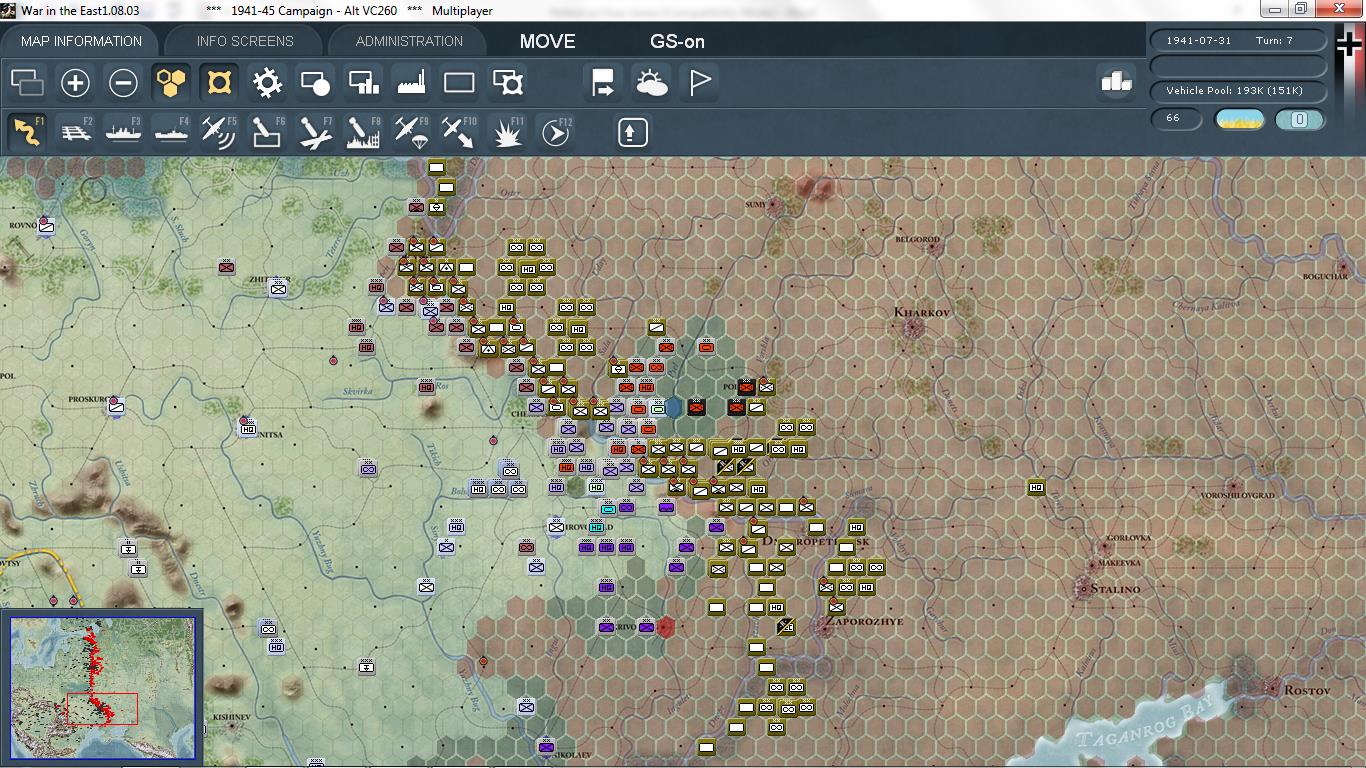The width and height of the screenshot is (1366, 768).
Task: Click the boxed up-arrow toolbar icon
Action: coord(632,132)
